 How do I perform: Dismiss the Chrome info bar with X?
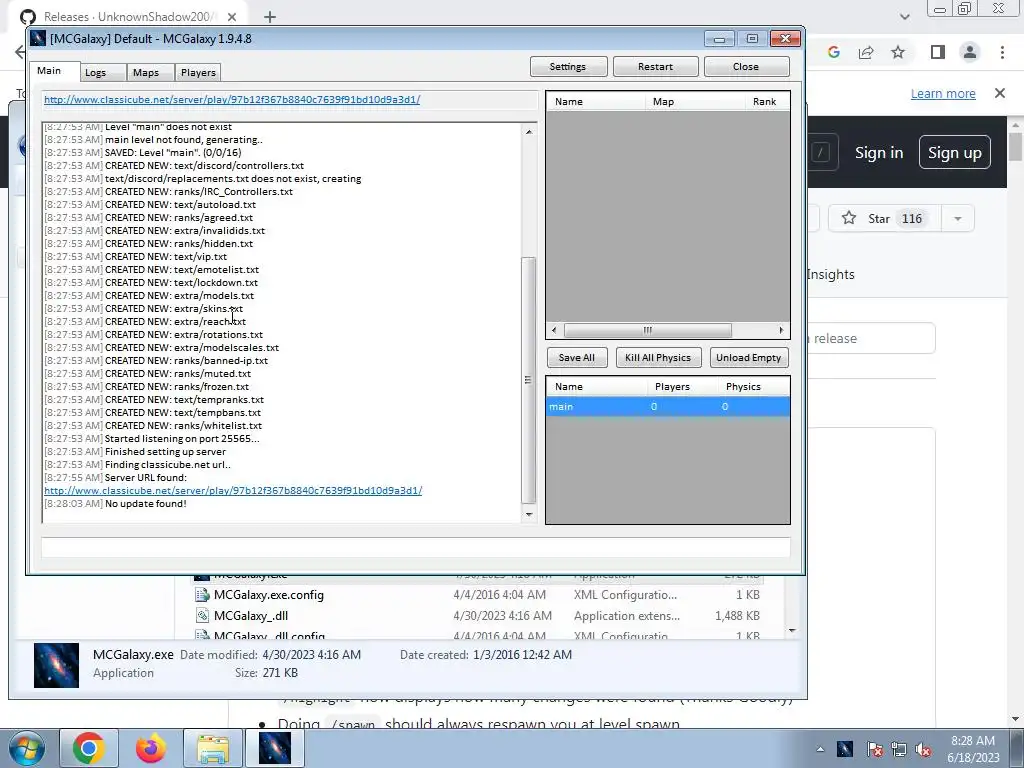coord(1000,93)
